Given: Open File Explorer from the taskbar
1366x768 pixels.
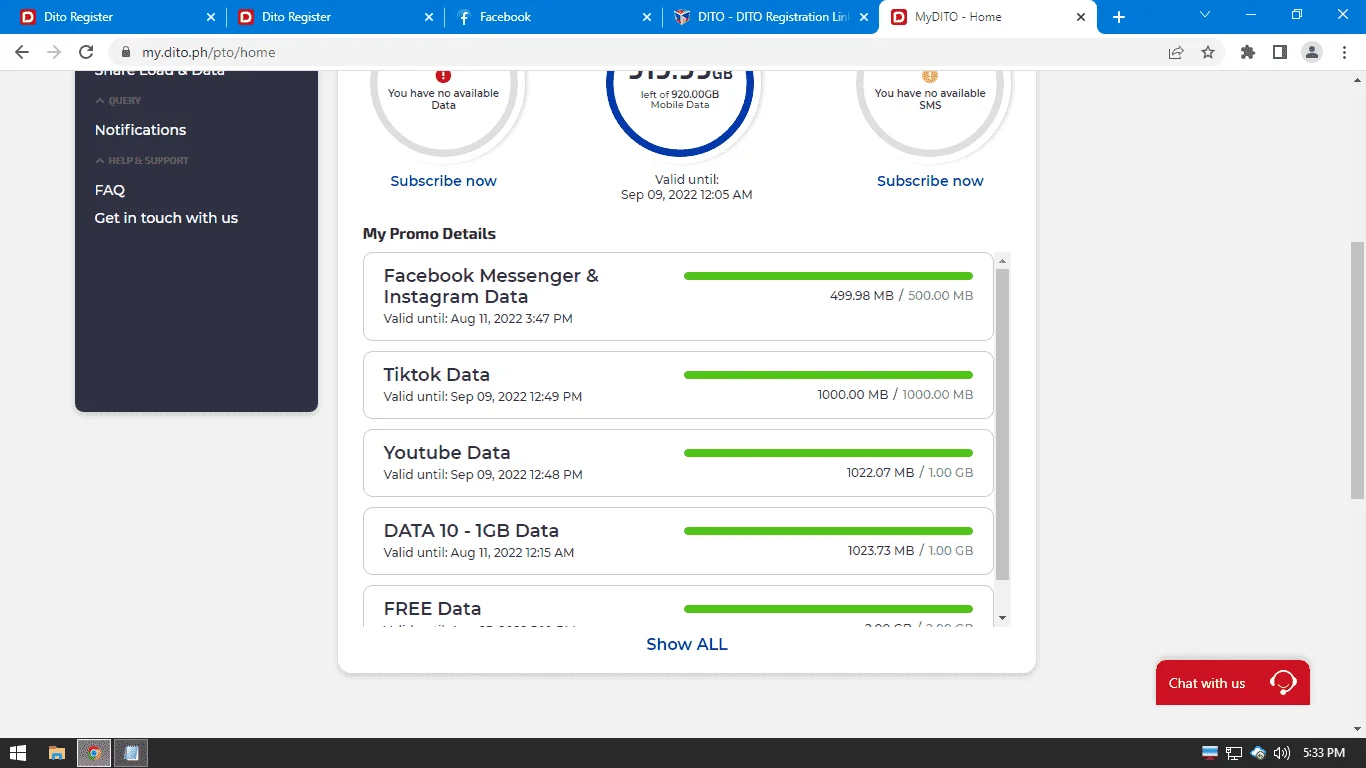Looking at the screenshot, I should click(57, 753).
